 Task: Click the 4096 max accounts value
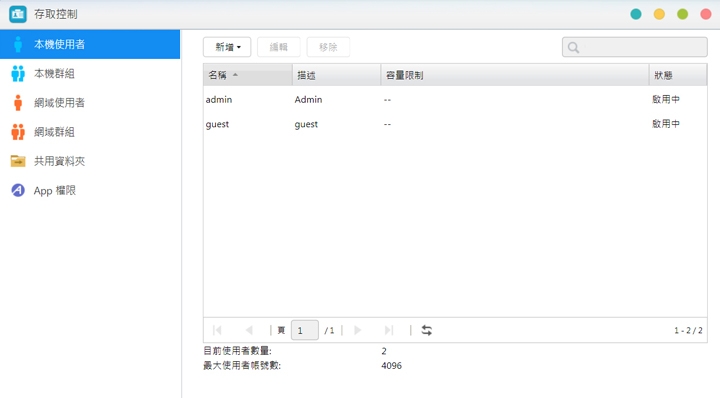pyautogui.click(x=391, y=366)
